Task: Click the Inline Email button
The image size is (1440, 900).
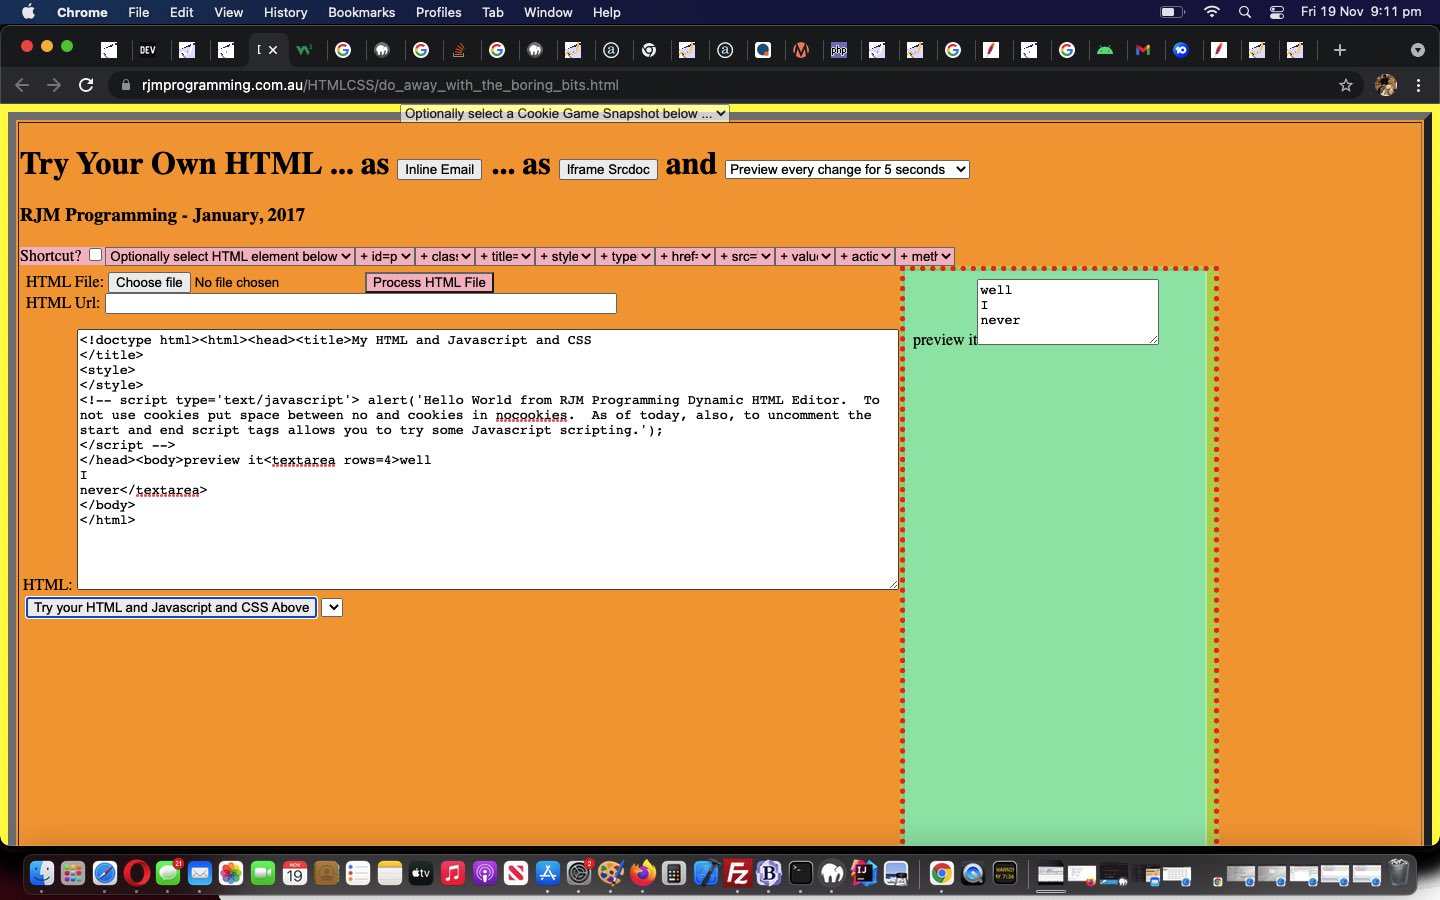Action: coord(439,170)
